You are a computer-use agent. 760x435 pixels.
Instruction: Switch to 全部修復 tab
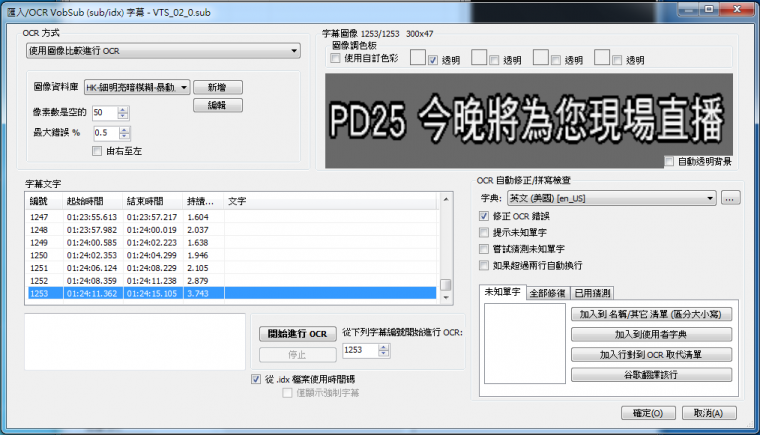click(x=548, y=293)
